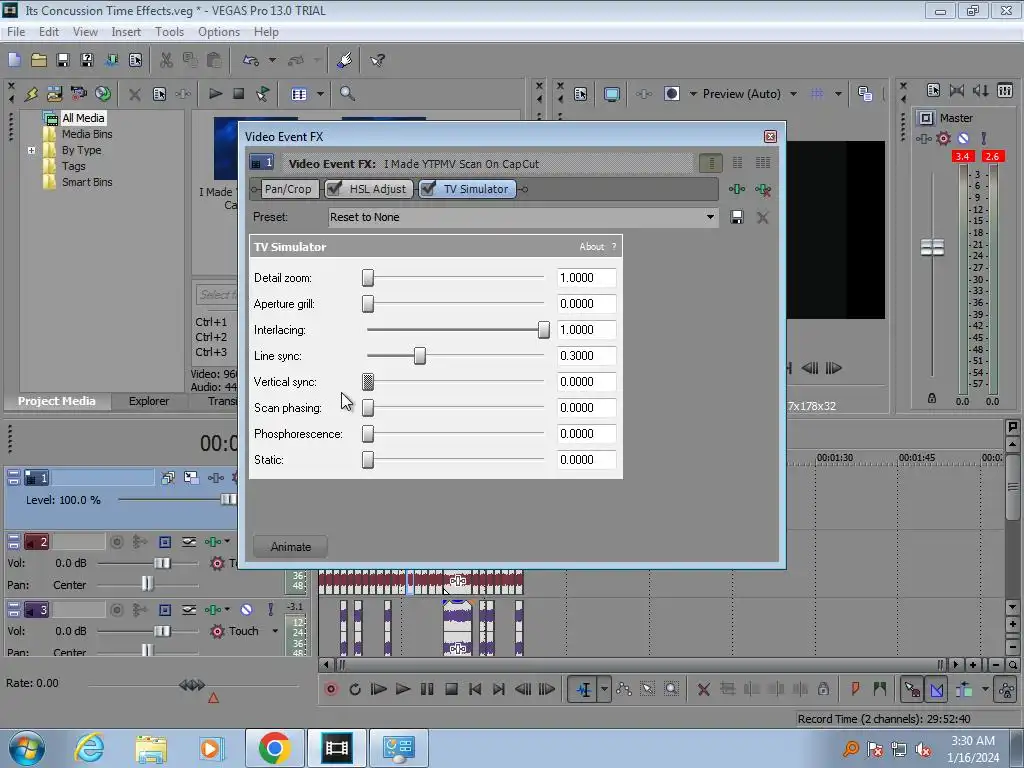Click the Go to Start icon
Screen dimensions: 1024x768
pyautogui.click(x=475, y=689)
